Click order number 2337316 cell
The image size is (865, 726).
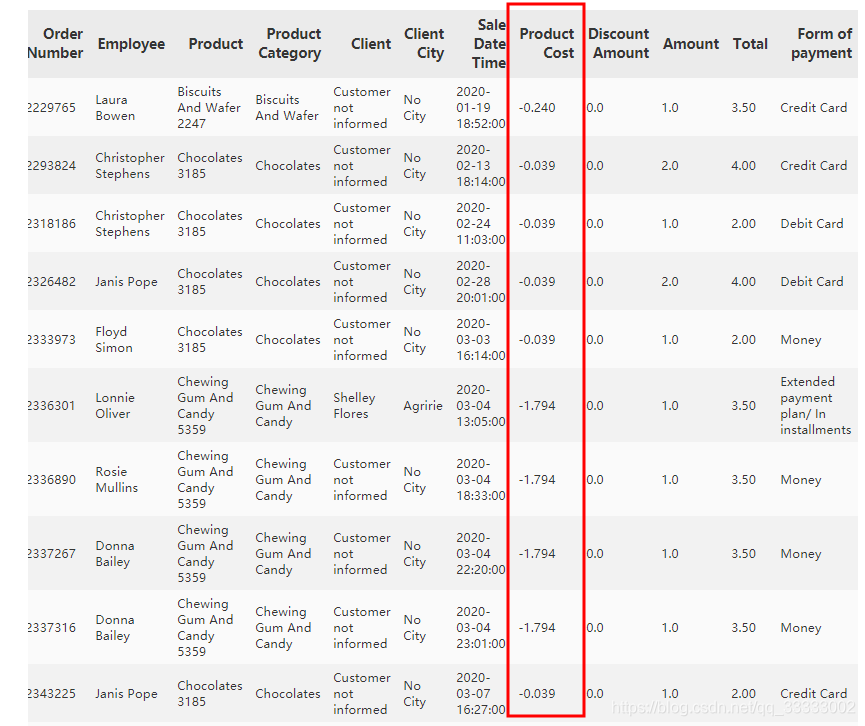pos(52,627)
